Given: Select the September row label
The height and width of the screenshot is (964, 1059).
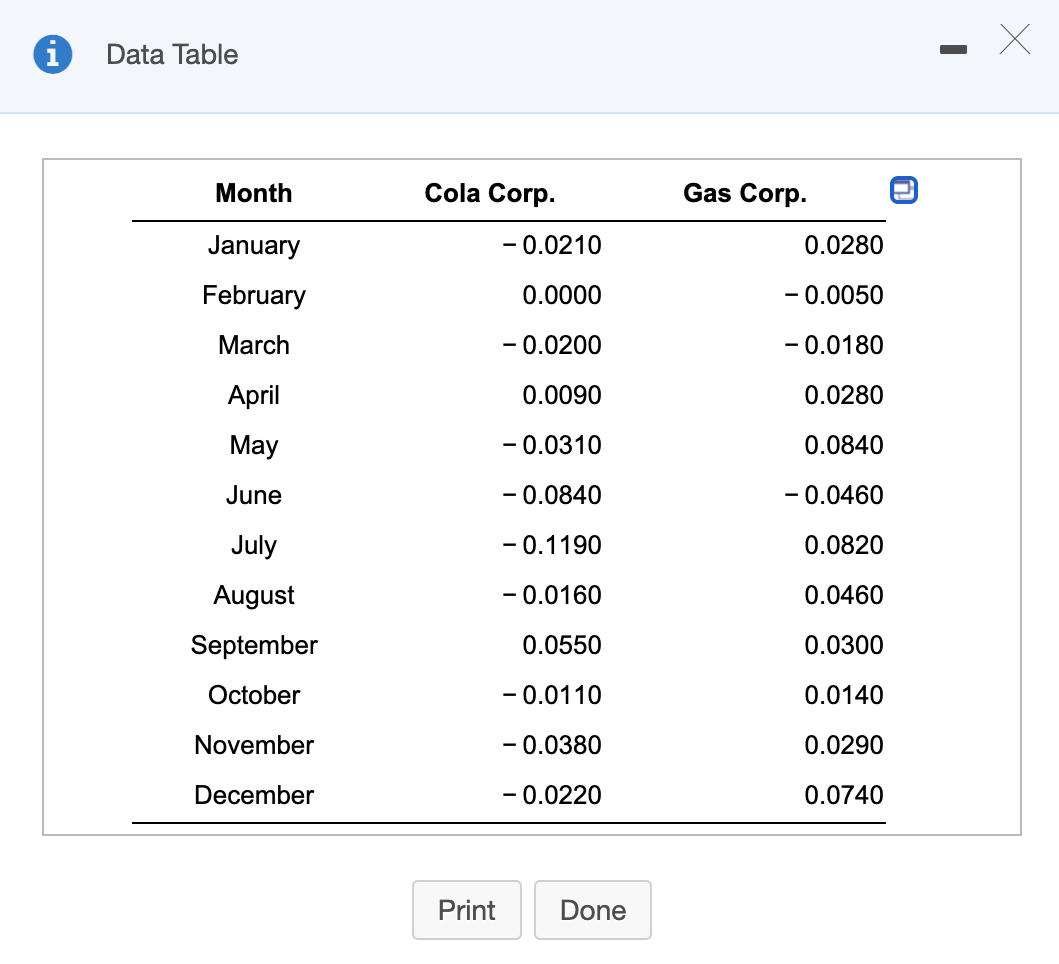Looking at the screenshot, I should [x=253, y=645].
